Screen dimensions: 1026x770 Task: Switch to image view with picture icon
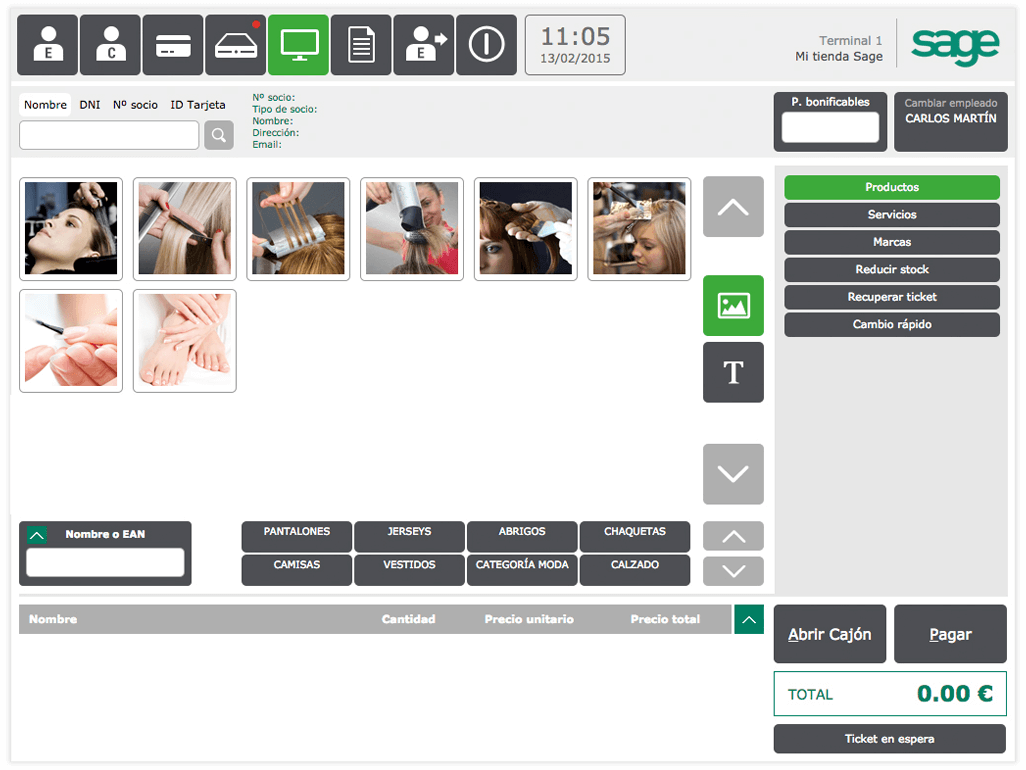[x=733, y=306]
